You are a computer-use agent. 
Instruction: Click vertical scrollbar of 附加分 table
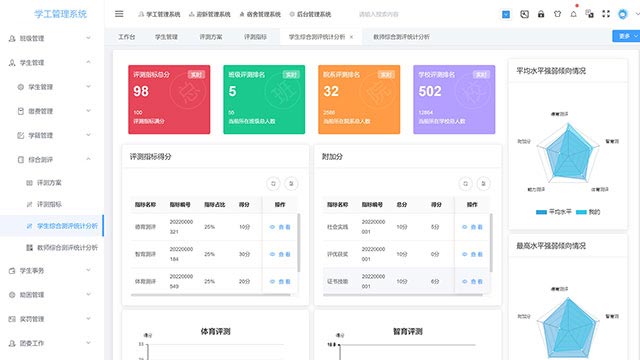pos(491,242)
